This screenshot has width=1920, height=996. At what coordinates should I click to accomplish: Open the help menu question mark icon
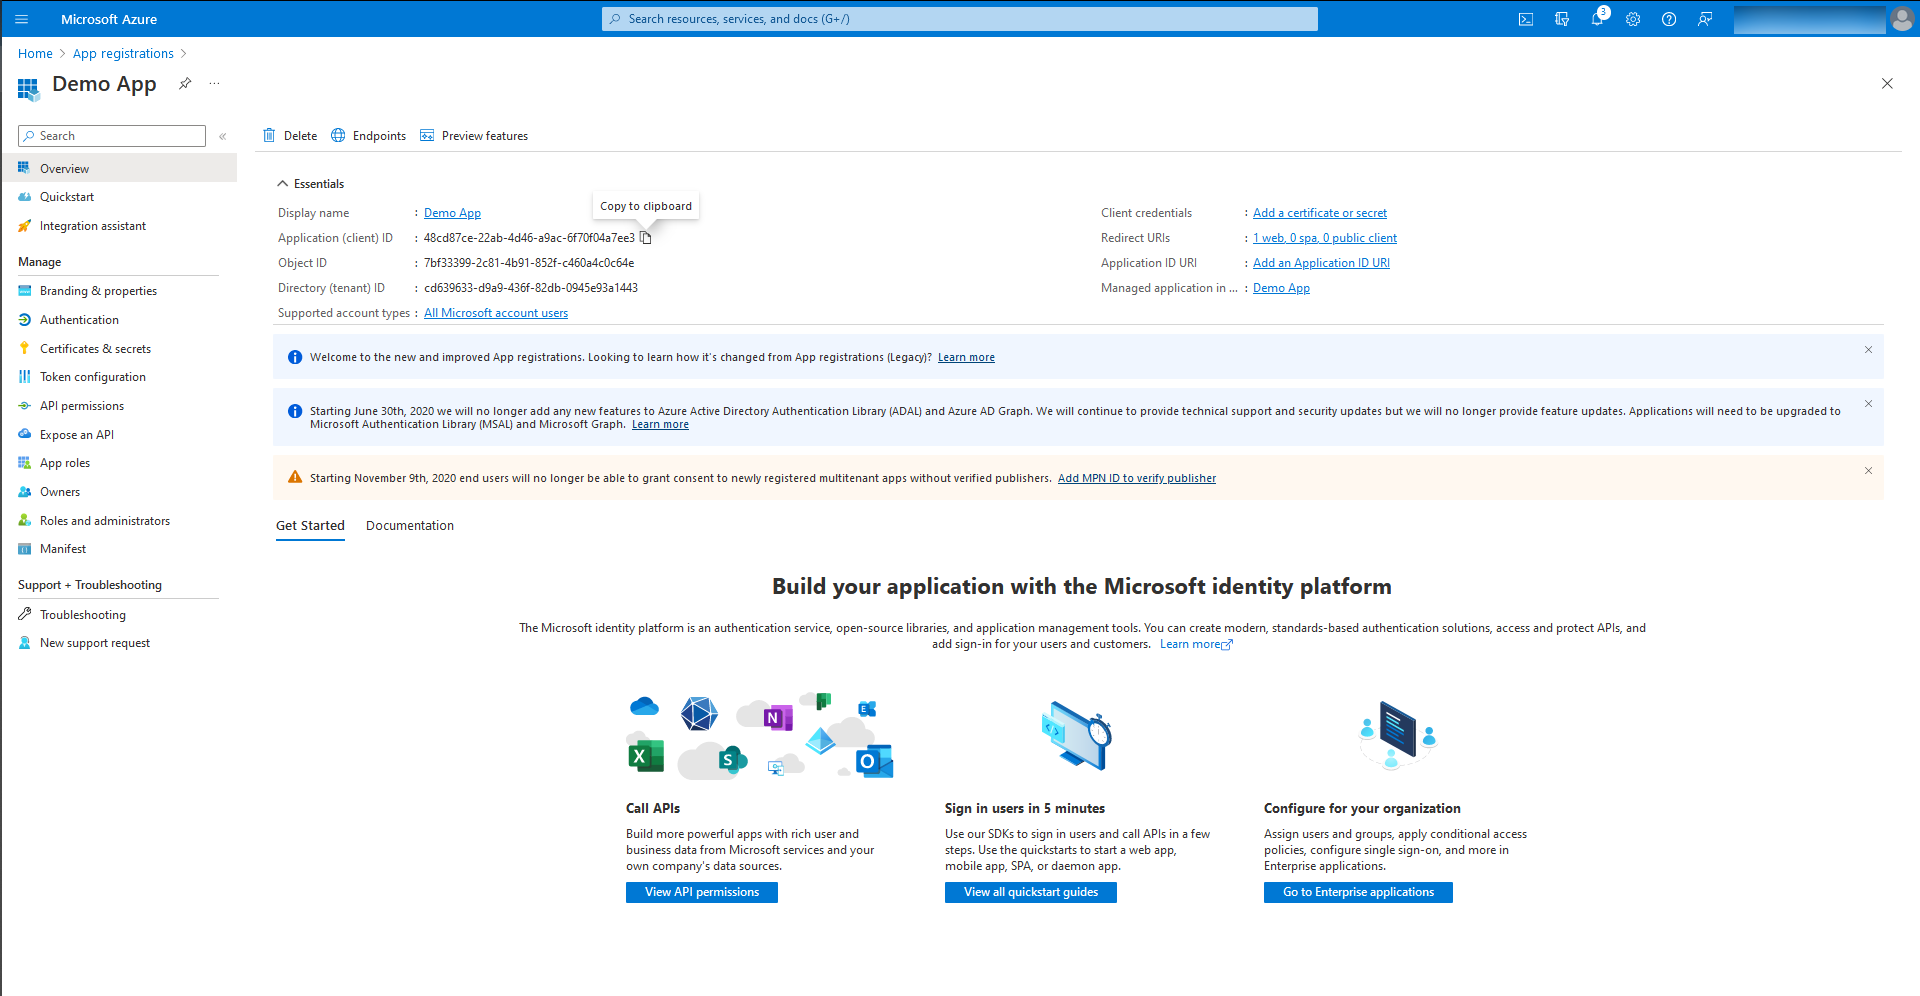point(1668,19)
